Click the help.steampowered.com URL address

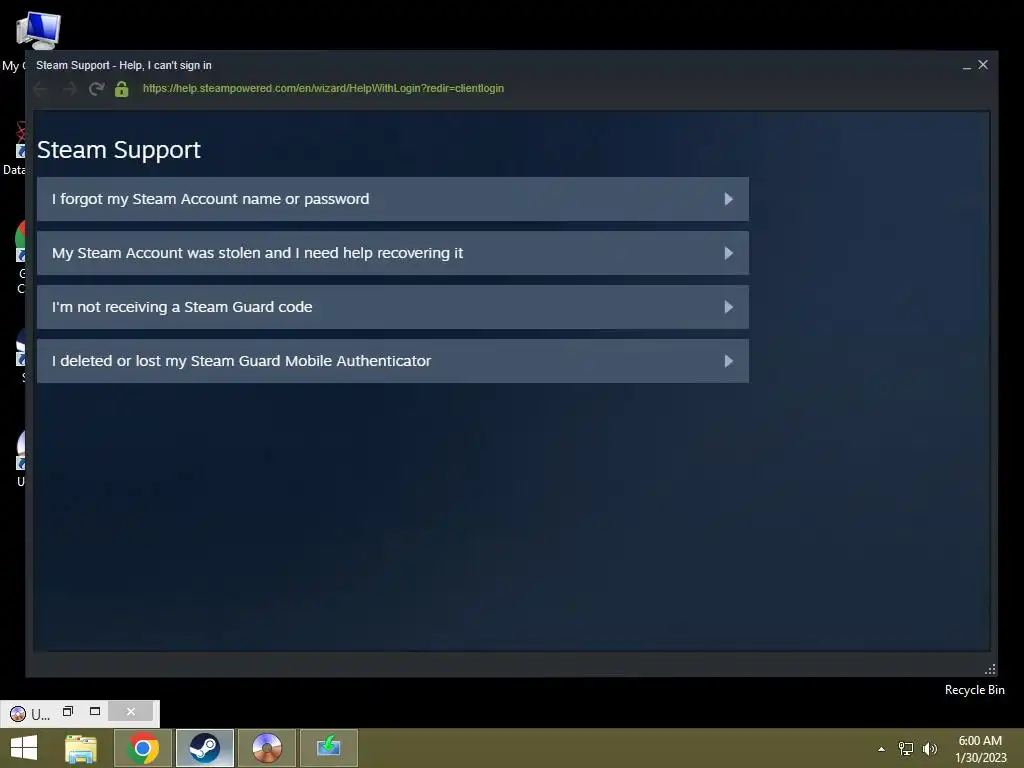(x=323, y=88)
